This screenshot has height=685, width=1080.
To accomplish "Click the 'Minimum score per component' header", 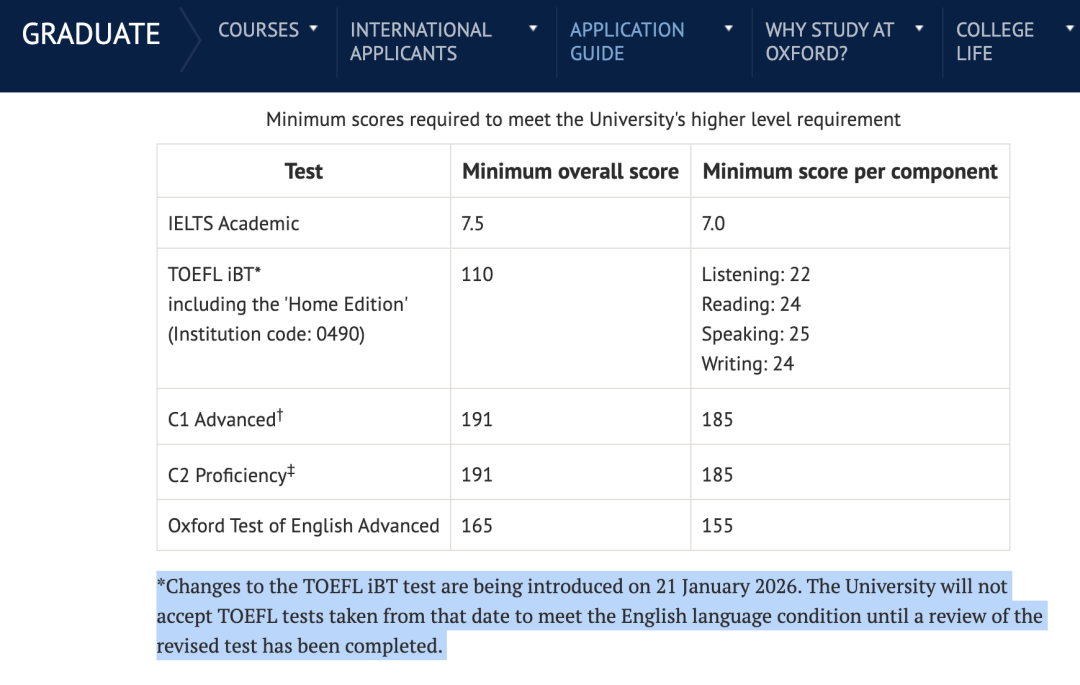I will [850, 171].
